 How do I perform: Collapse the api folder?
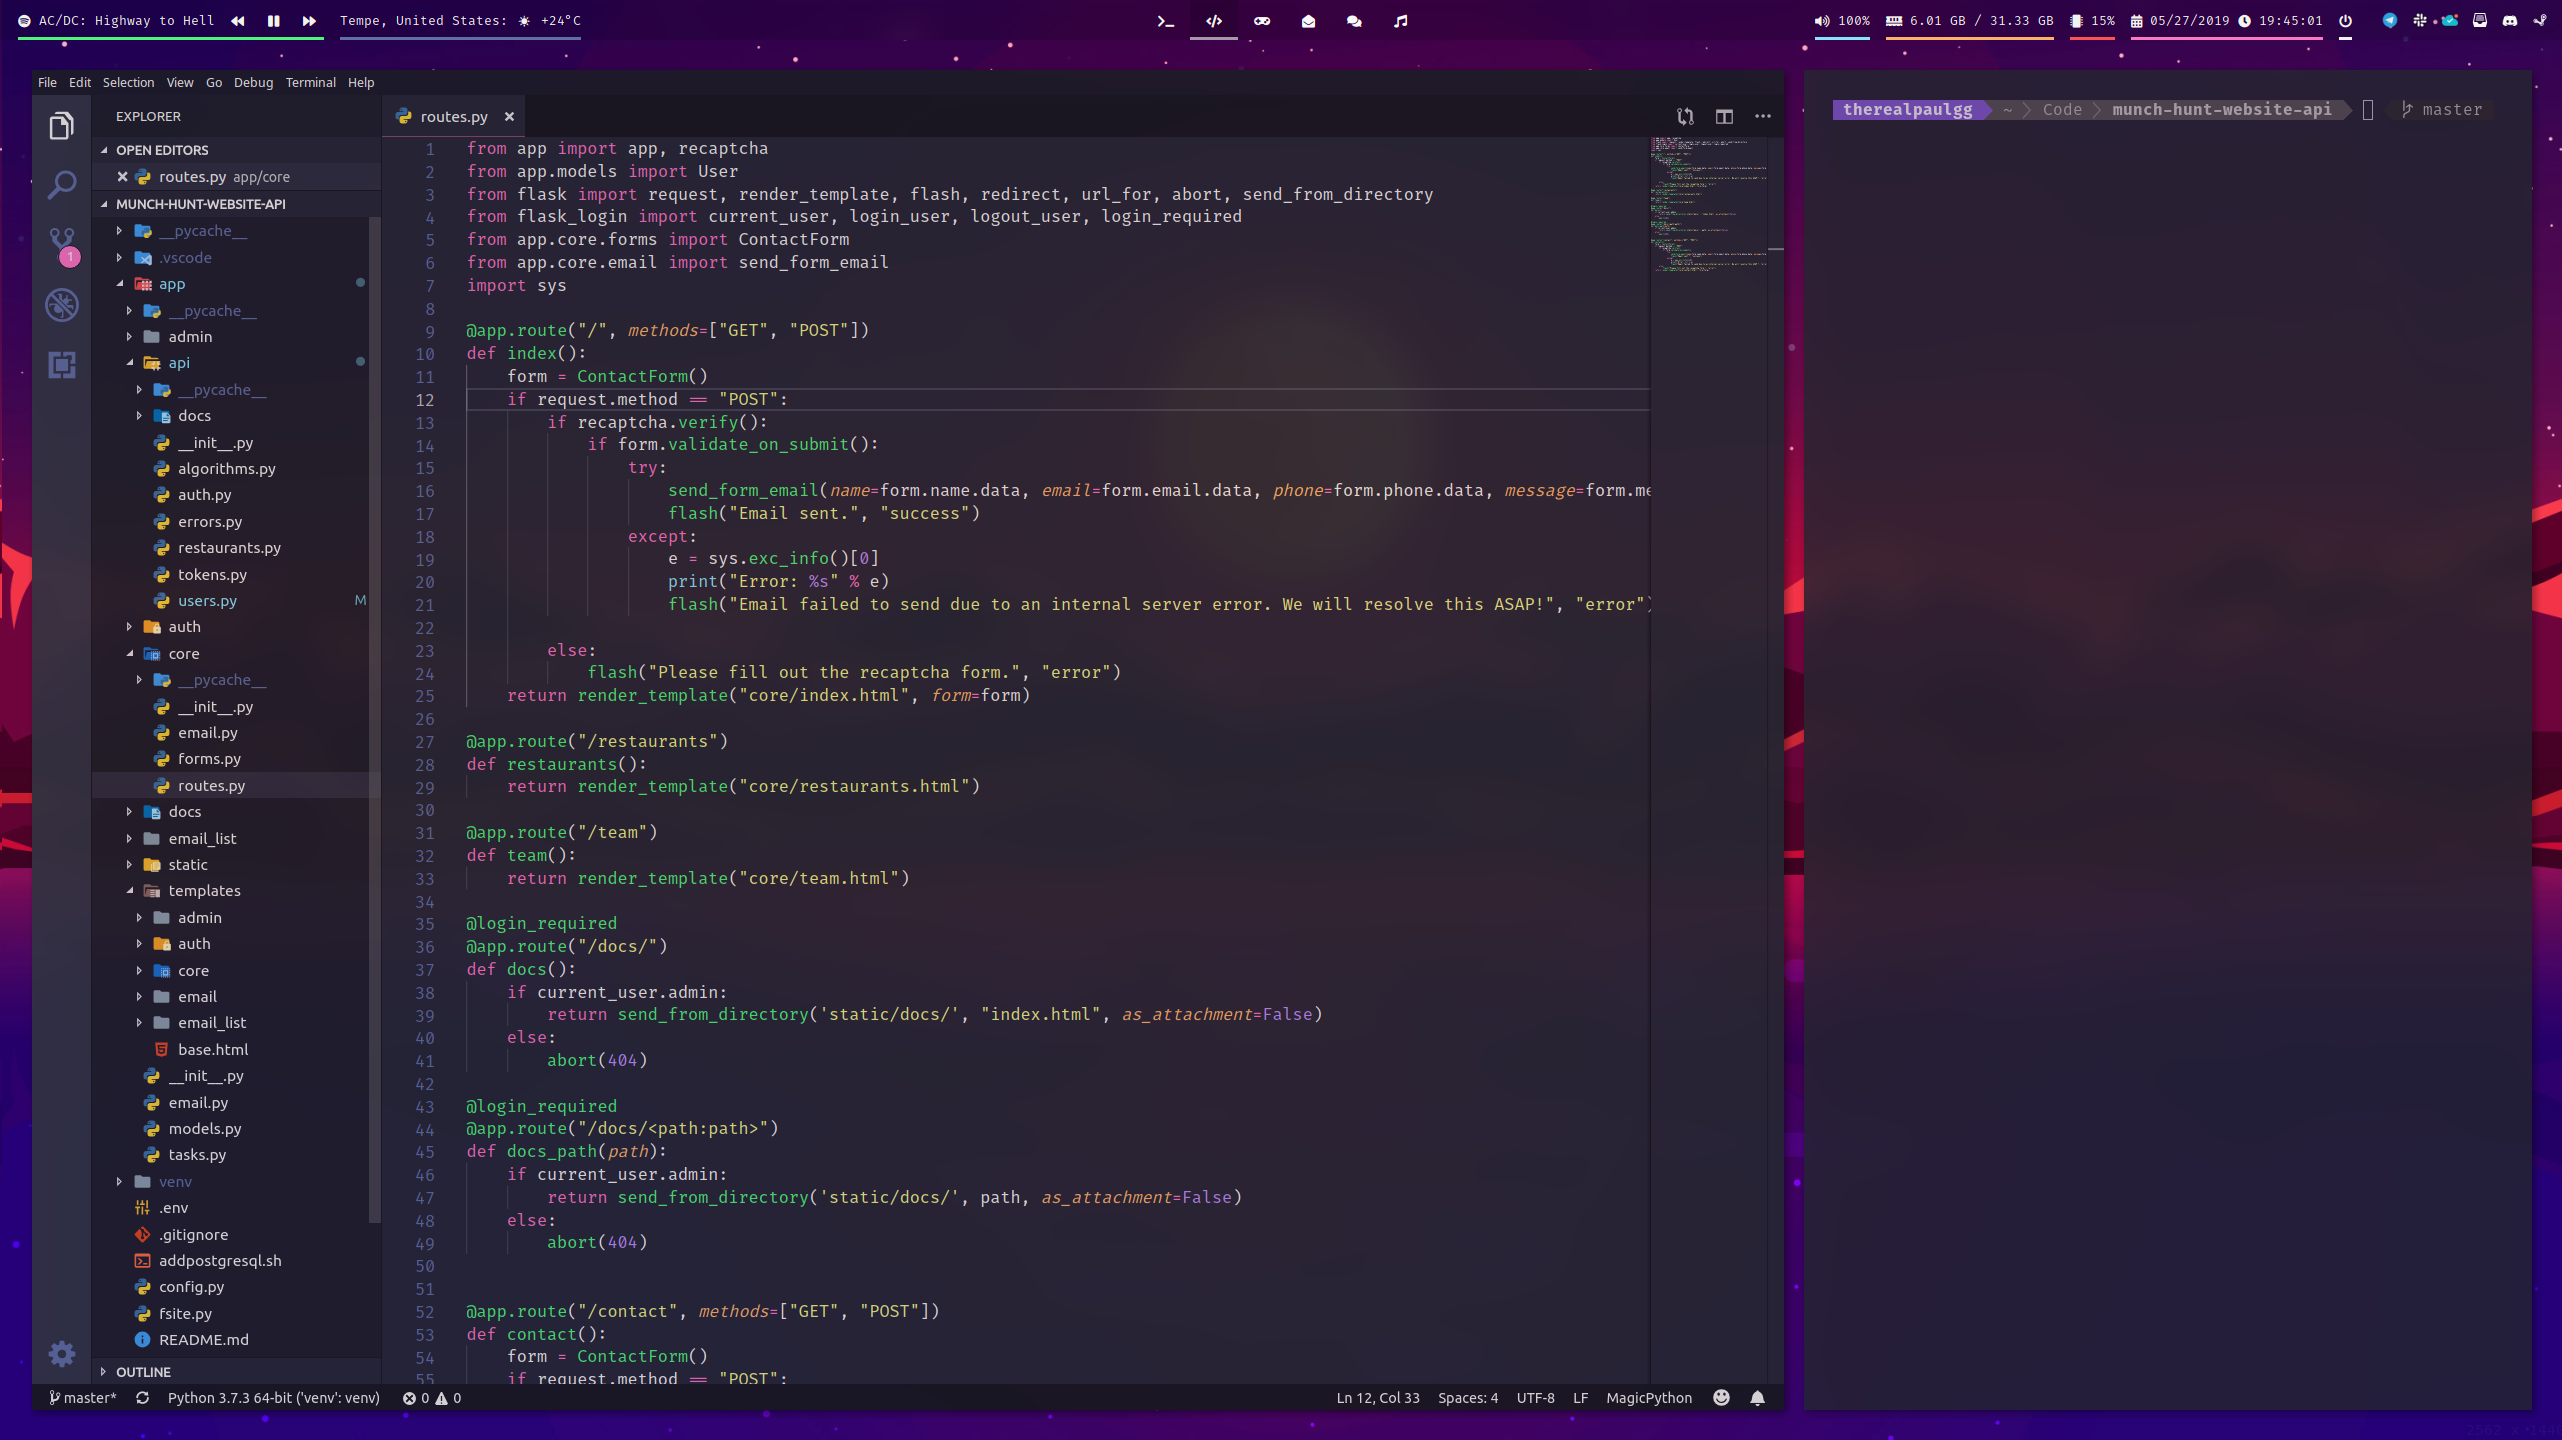(x=179, y=363)
